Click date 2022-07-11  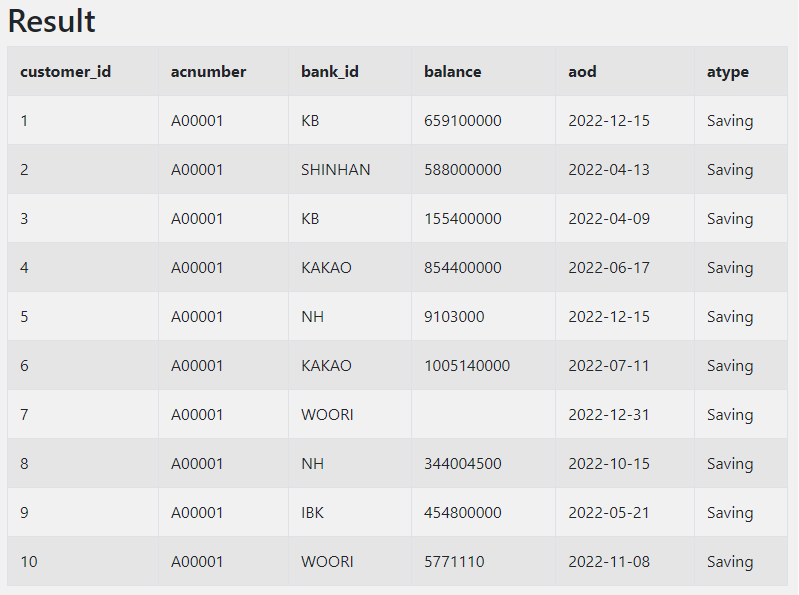click(609, 365)
